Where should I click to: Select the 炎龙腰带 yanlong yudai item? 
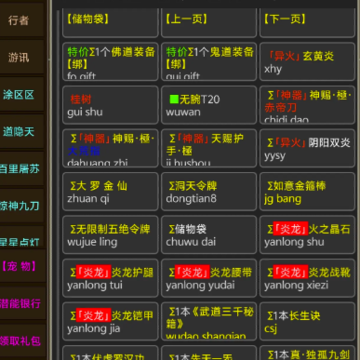tap(209, 278)
